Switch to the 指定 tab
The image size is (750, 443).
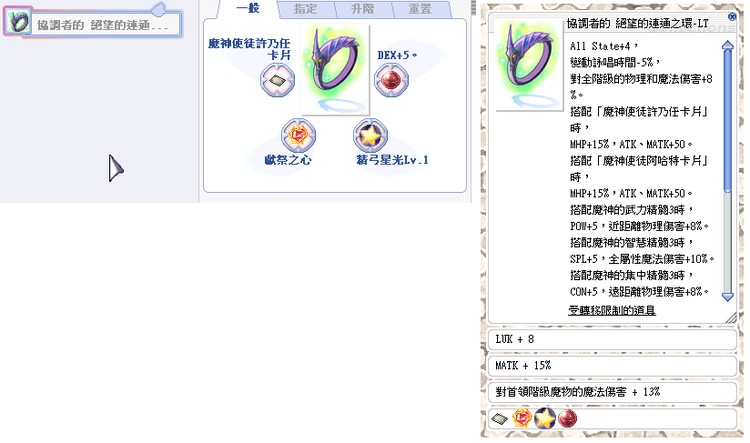tap(306, 9)
